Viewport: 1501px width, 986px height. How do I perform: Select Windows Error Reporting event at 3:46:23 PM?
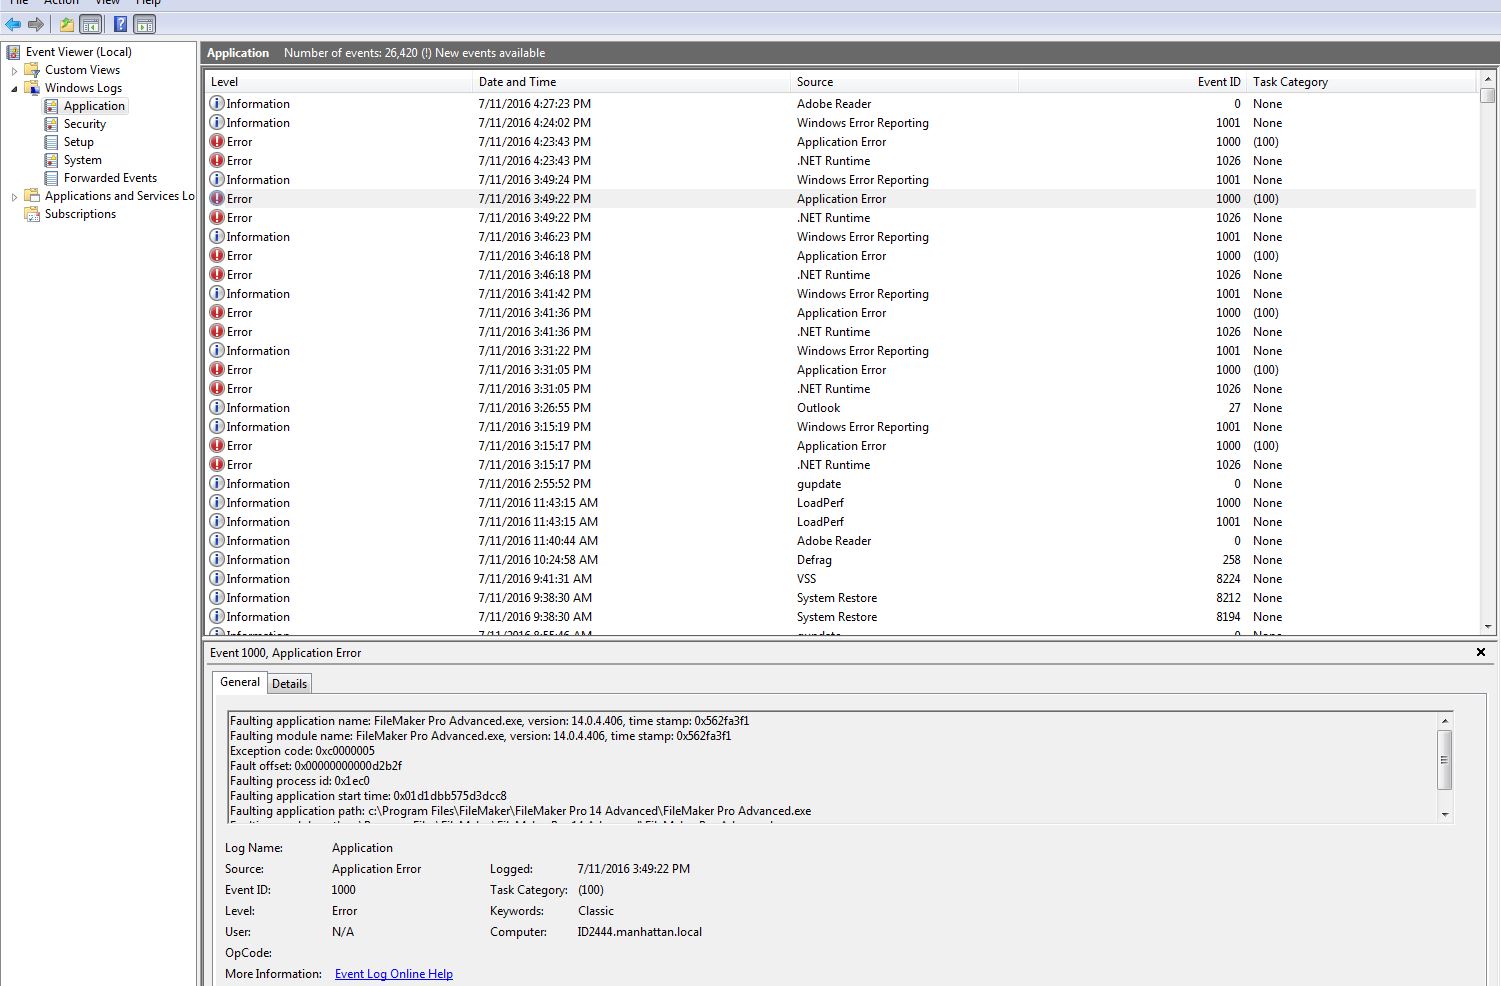click(840, 236)
